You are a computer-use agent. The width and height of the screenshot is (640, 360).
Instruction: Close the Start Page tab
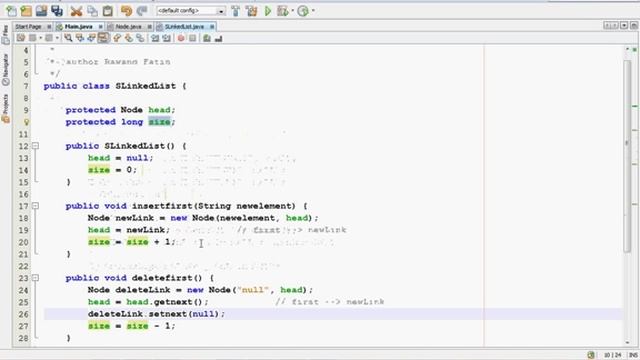pos(49,27)
